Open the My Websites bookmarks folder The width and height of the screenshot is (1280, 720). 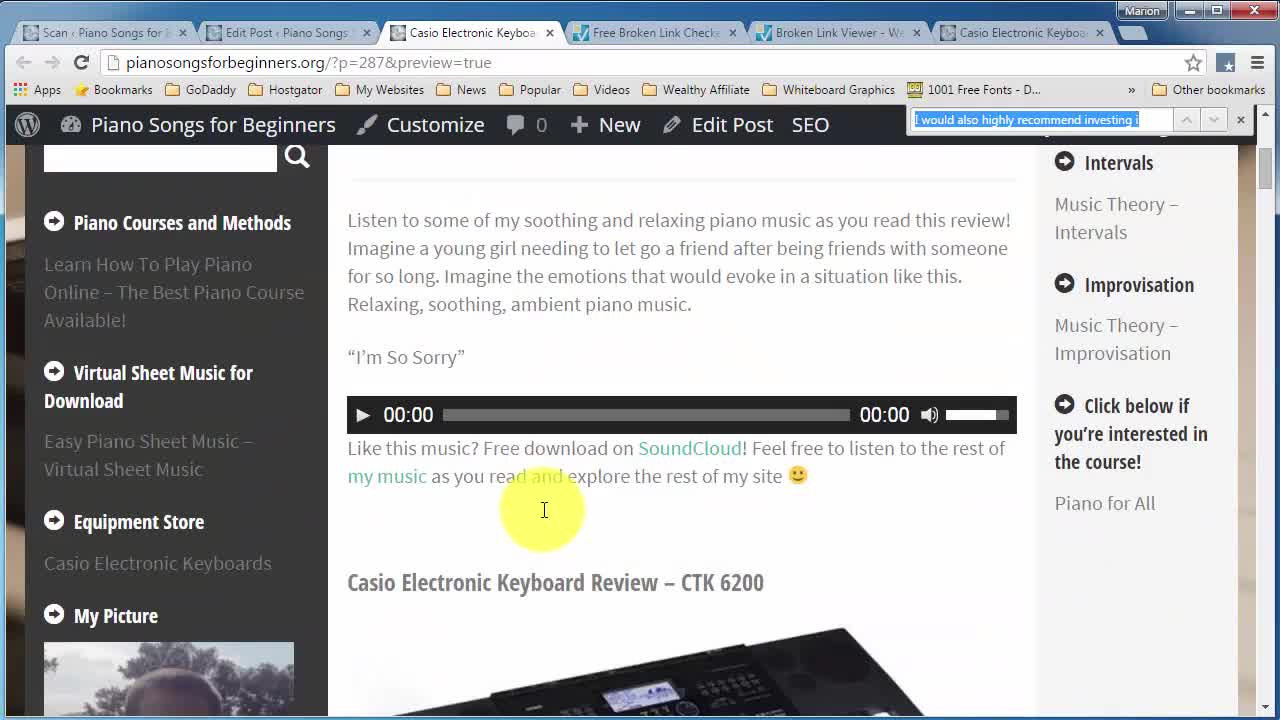point(379,90)
